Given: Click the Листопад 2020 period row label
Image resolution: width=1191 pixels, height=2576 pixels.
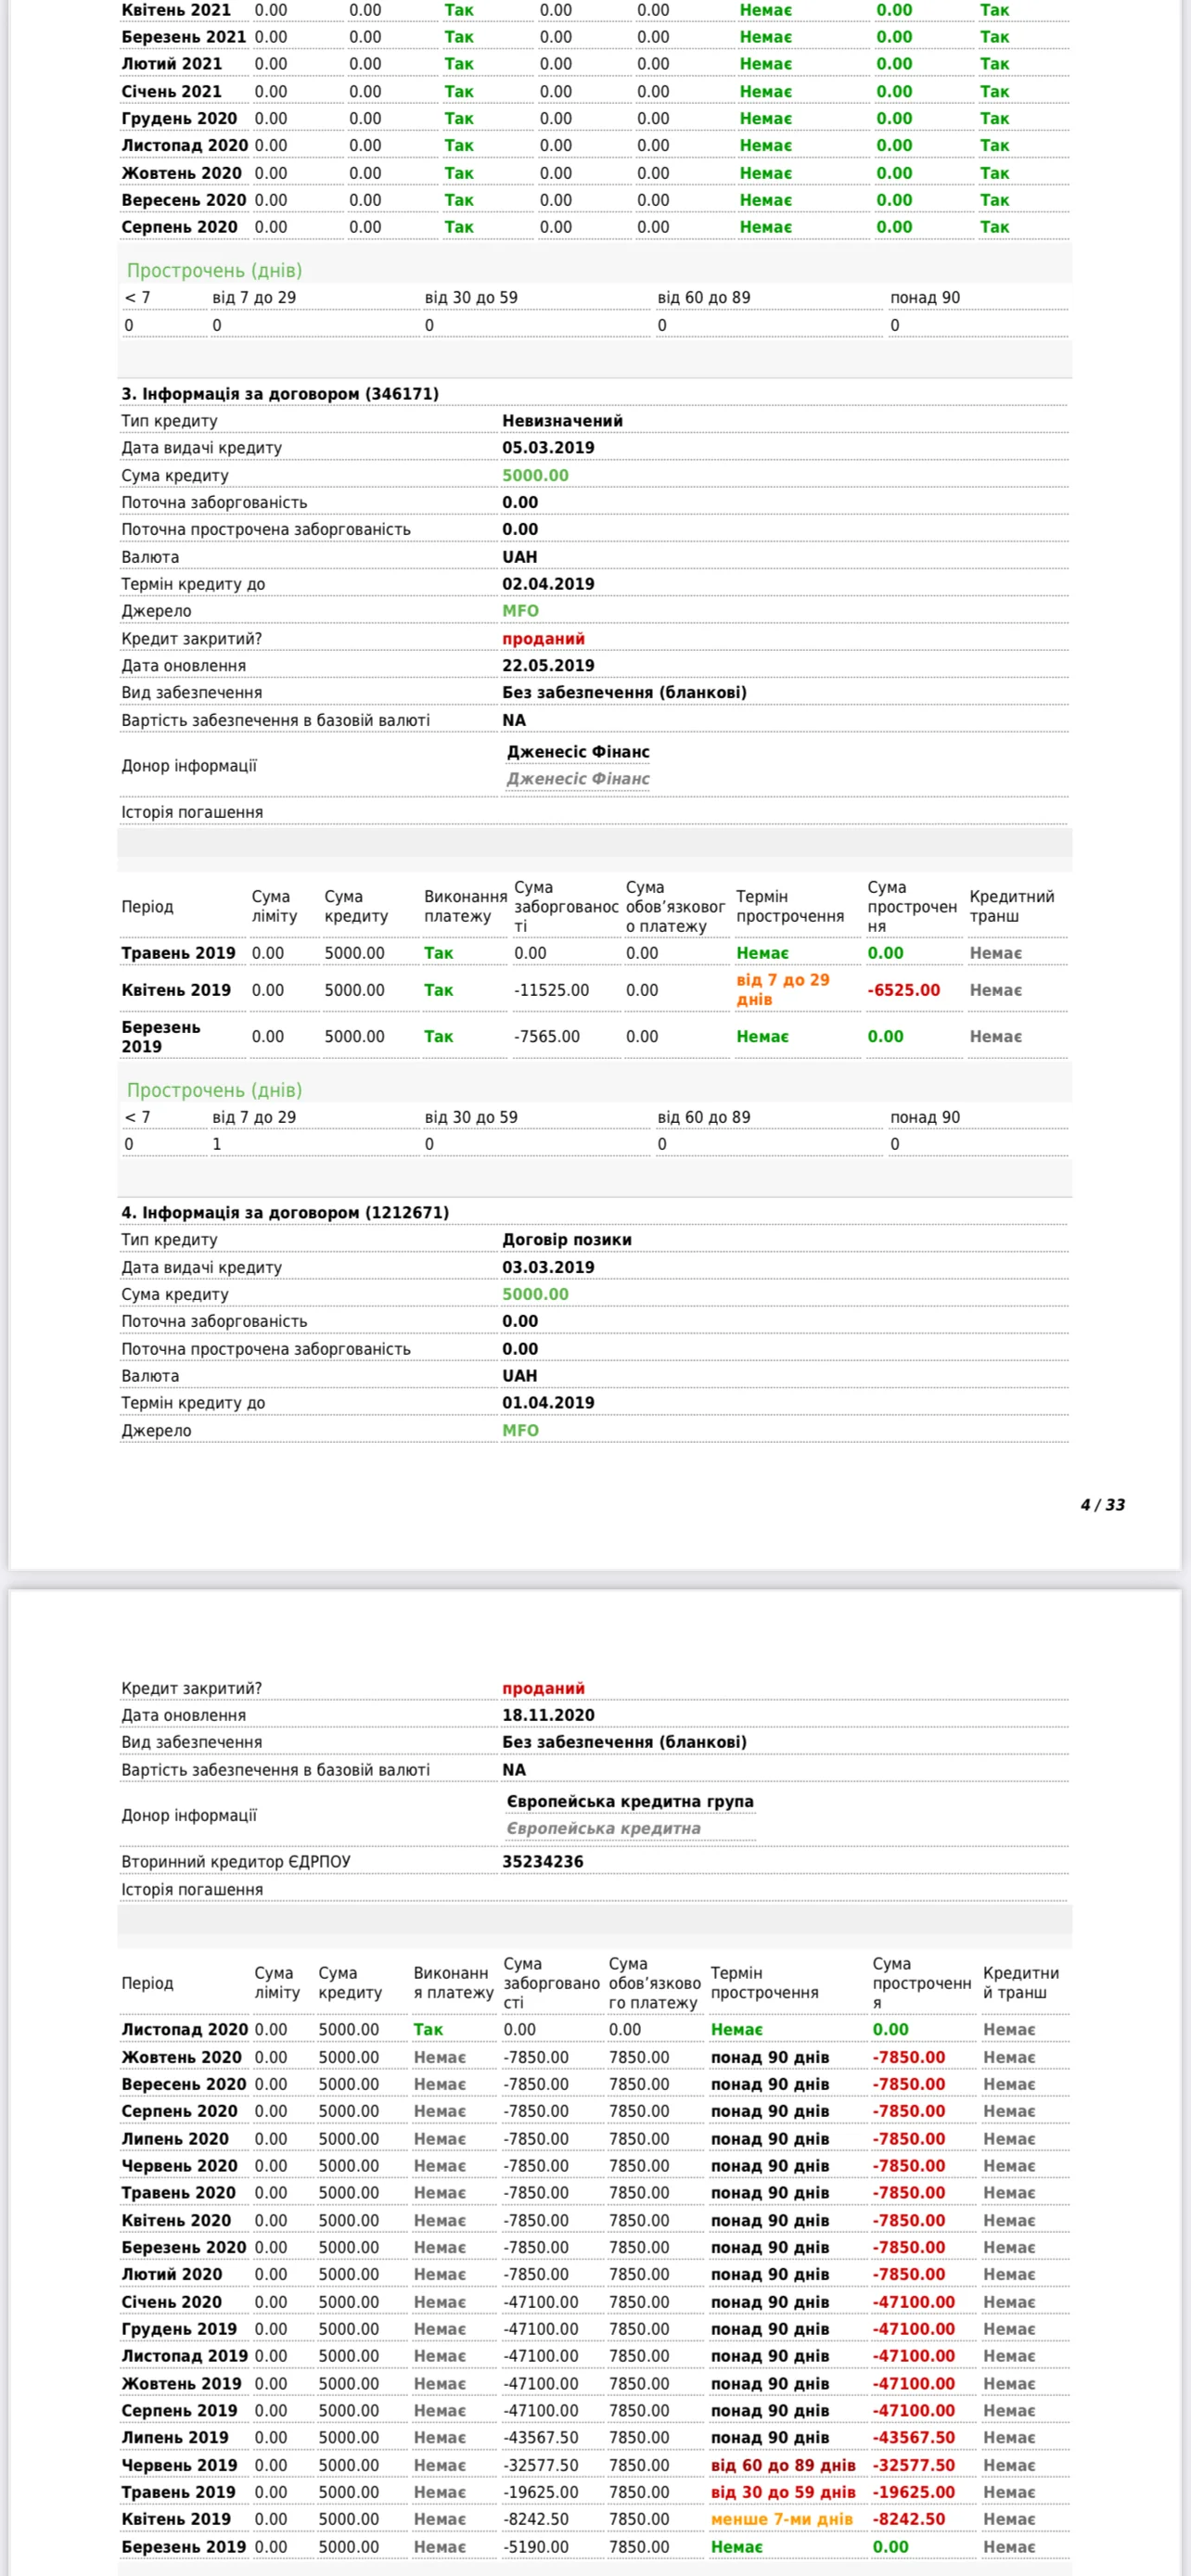Looking at the screenshot, I should pos(184,2029).
